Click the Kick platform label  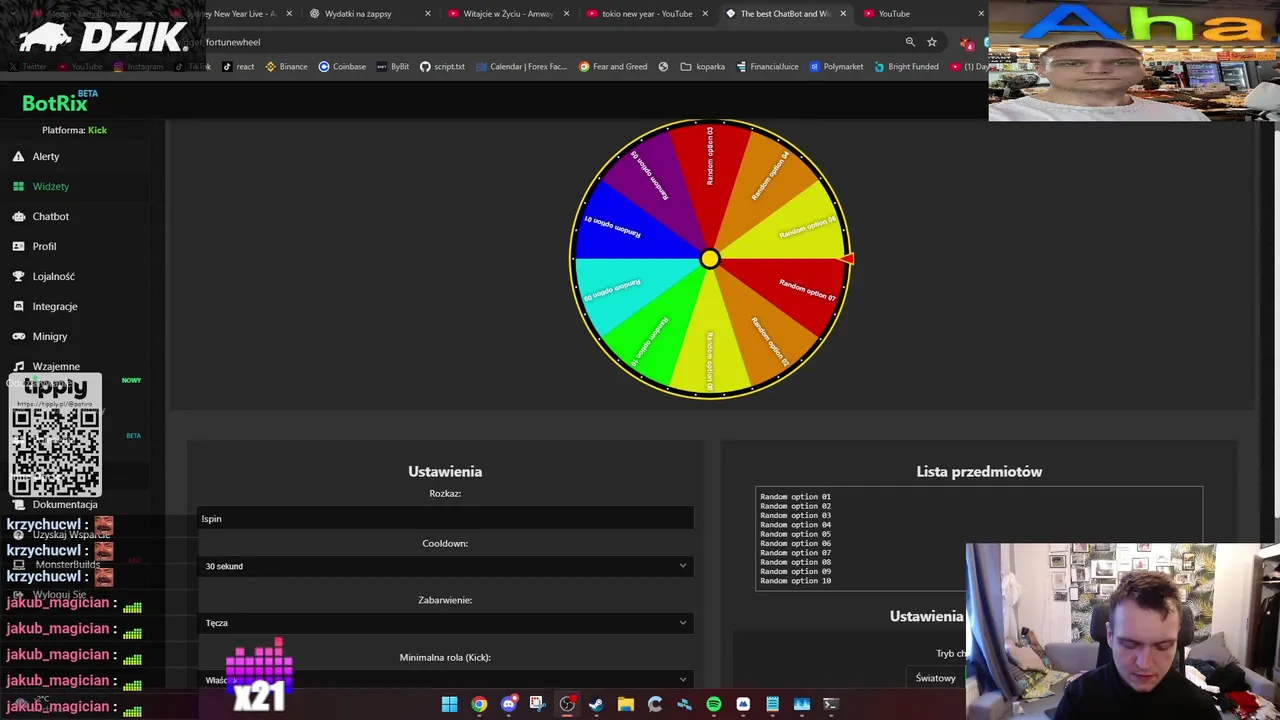pos(97,130)
